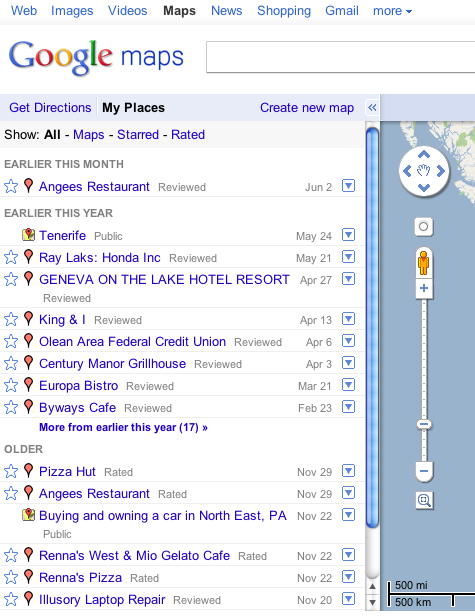Star the Angees Restaurant Reviewed entry
The width and height of the screenshot is (475, 616).
pyautogui.click(x=11, y=186)
